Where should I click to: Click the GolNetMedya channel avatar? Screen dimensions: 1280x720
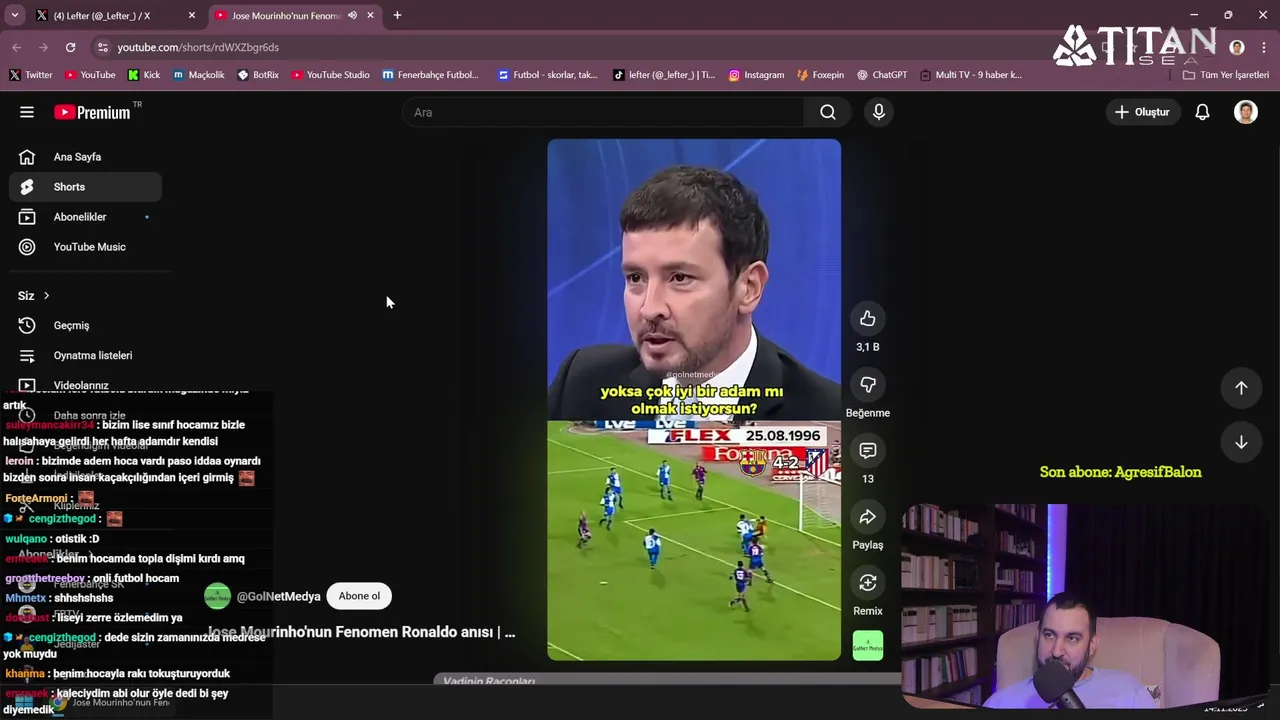click(x=217, y=597)
